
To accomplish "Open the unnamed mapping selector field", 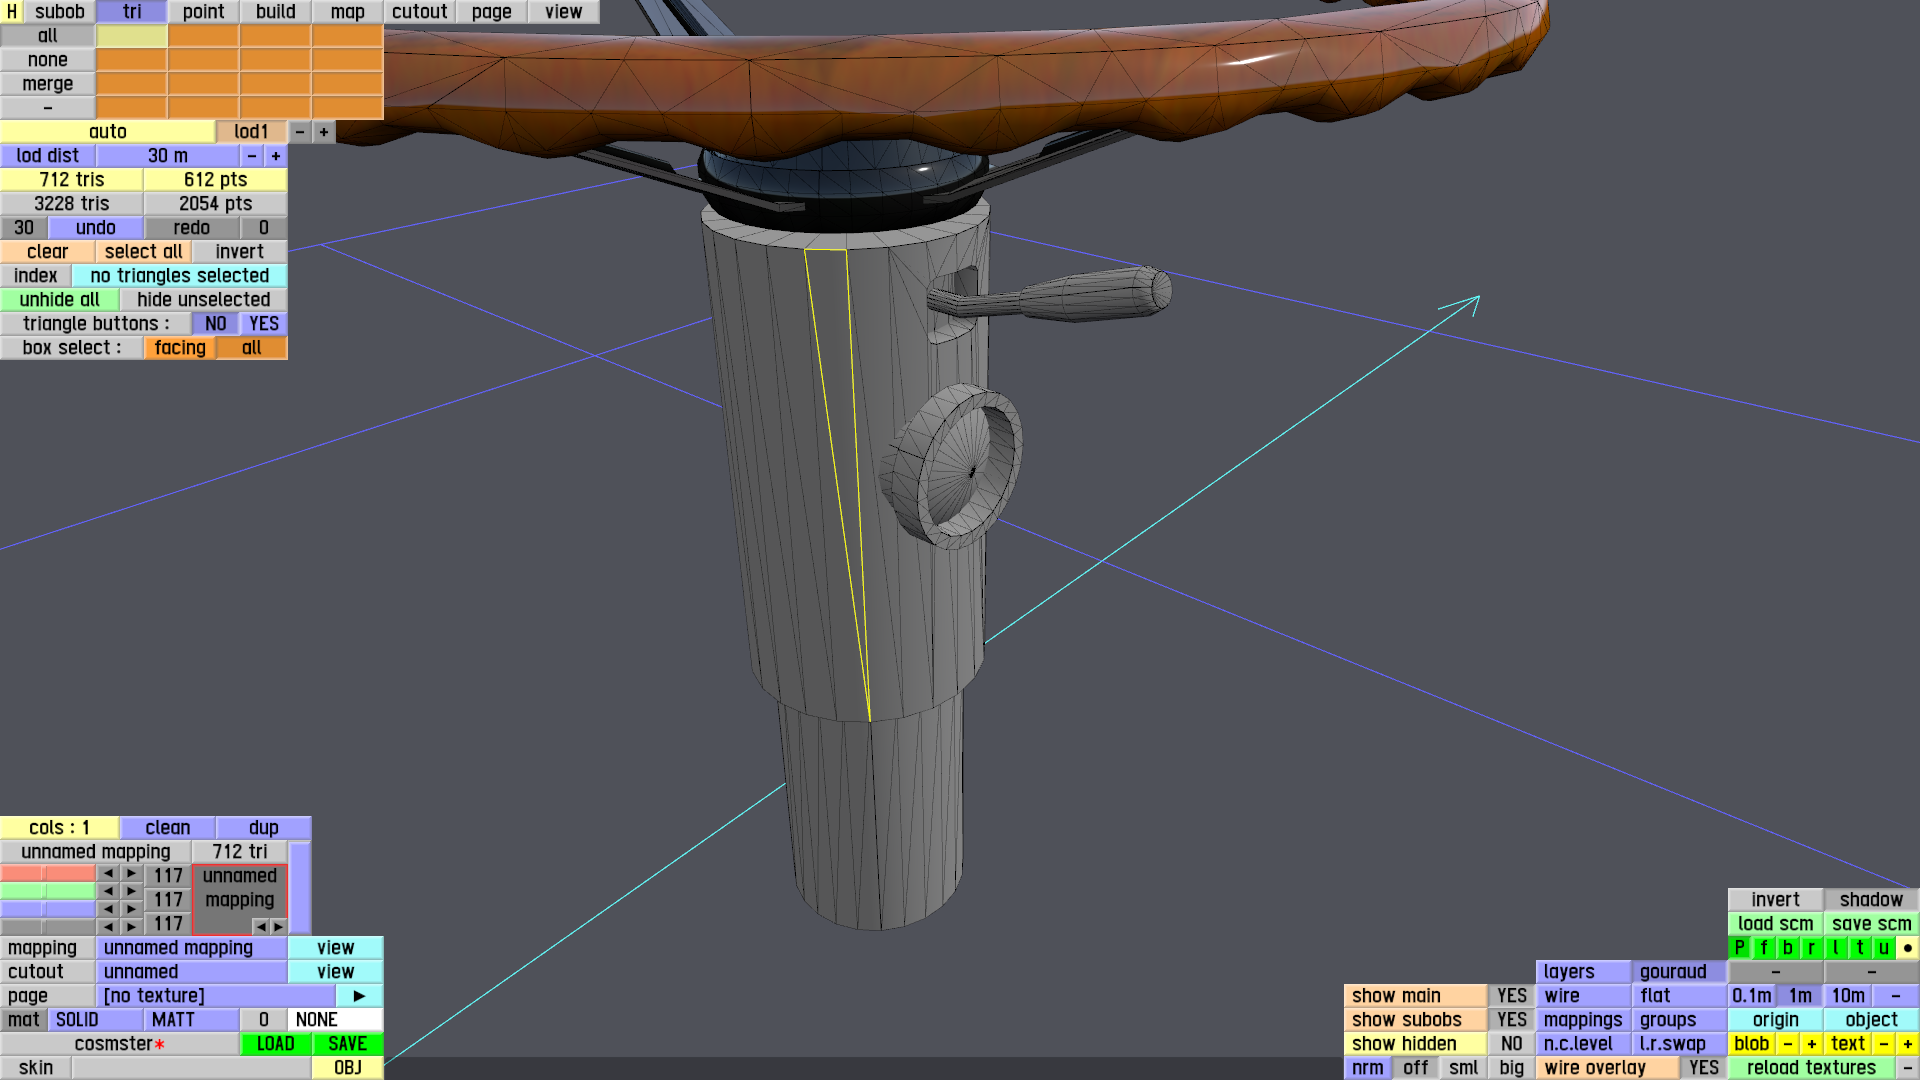I will tap(192, 948).
